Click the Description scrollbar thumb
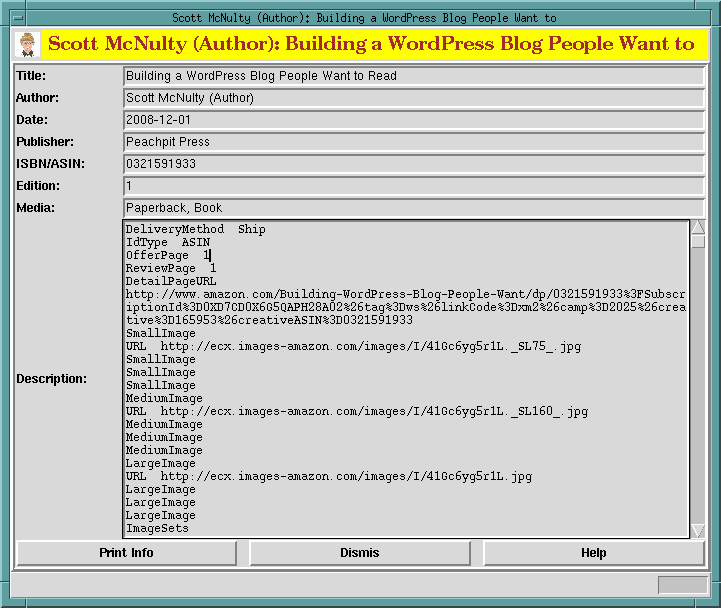721x608 pixels. (x=698, y=241)
